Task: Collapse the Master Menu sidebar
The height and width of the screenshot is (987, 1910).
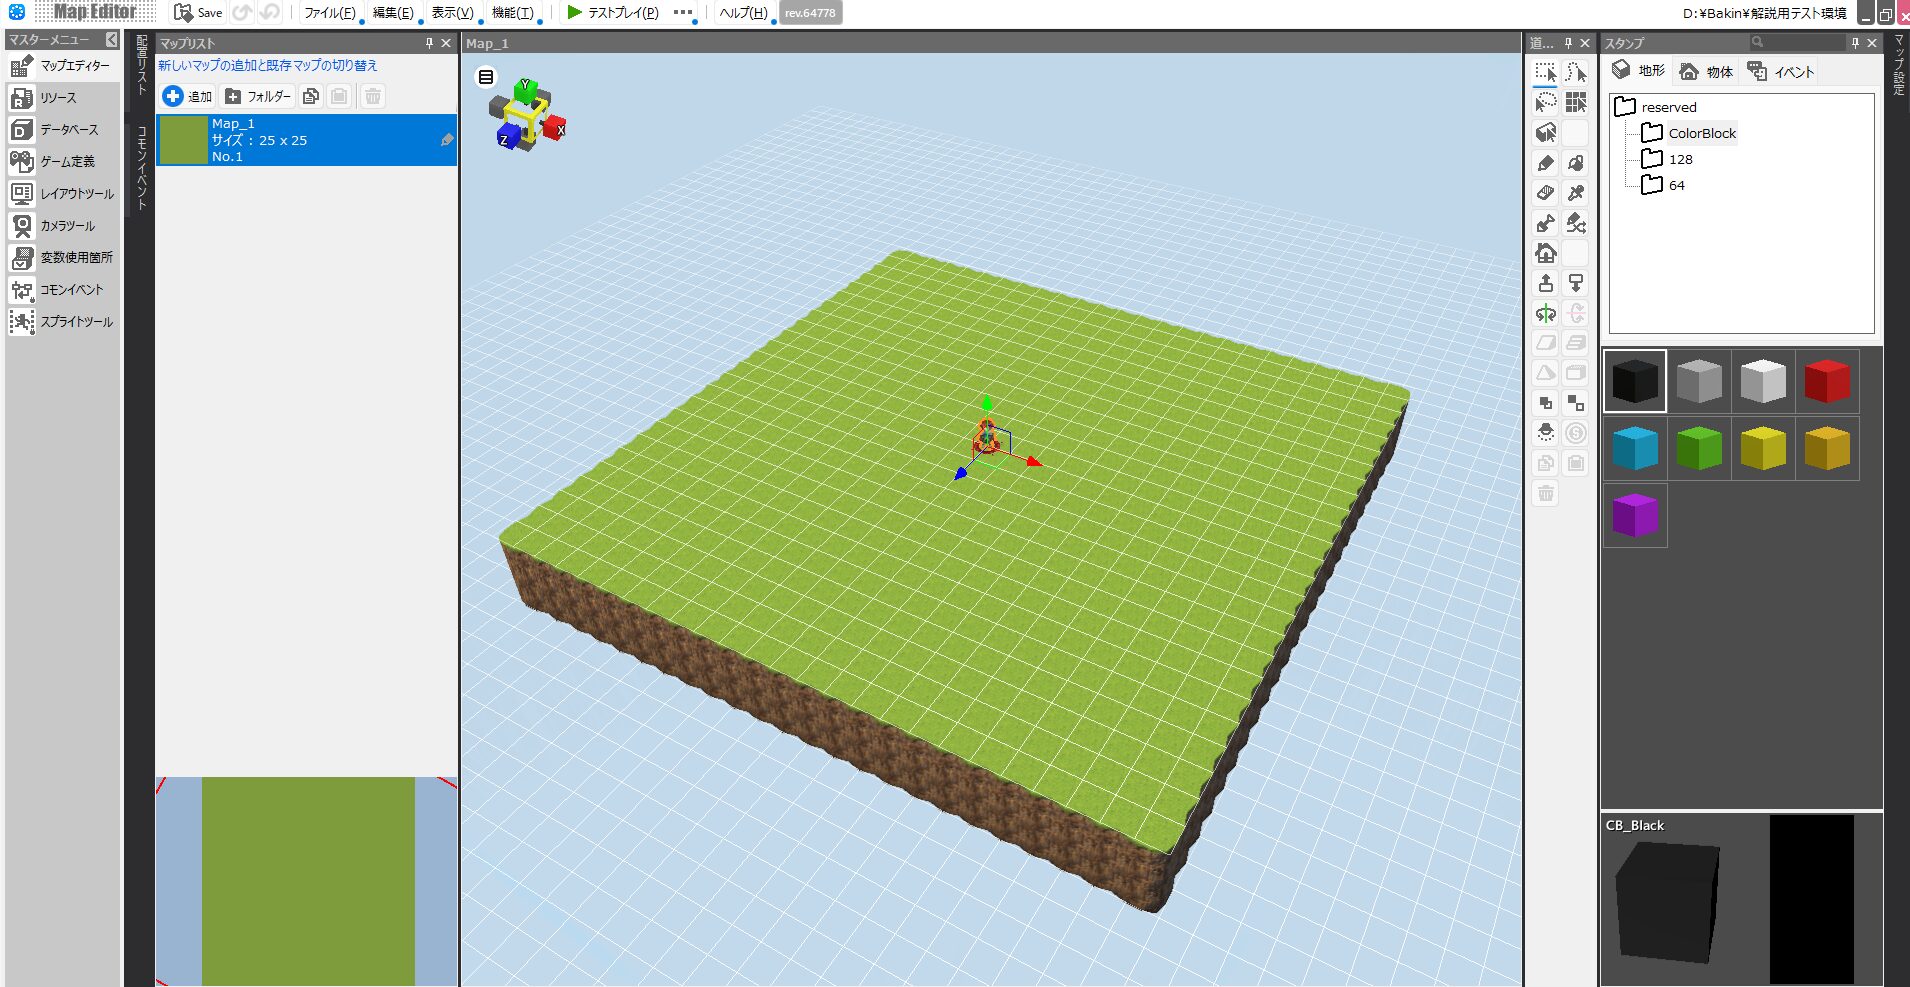Action: (111, 40)
